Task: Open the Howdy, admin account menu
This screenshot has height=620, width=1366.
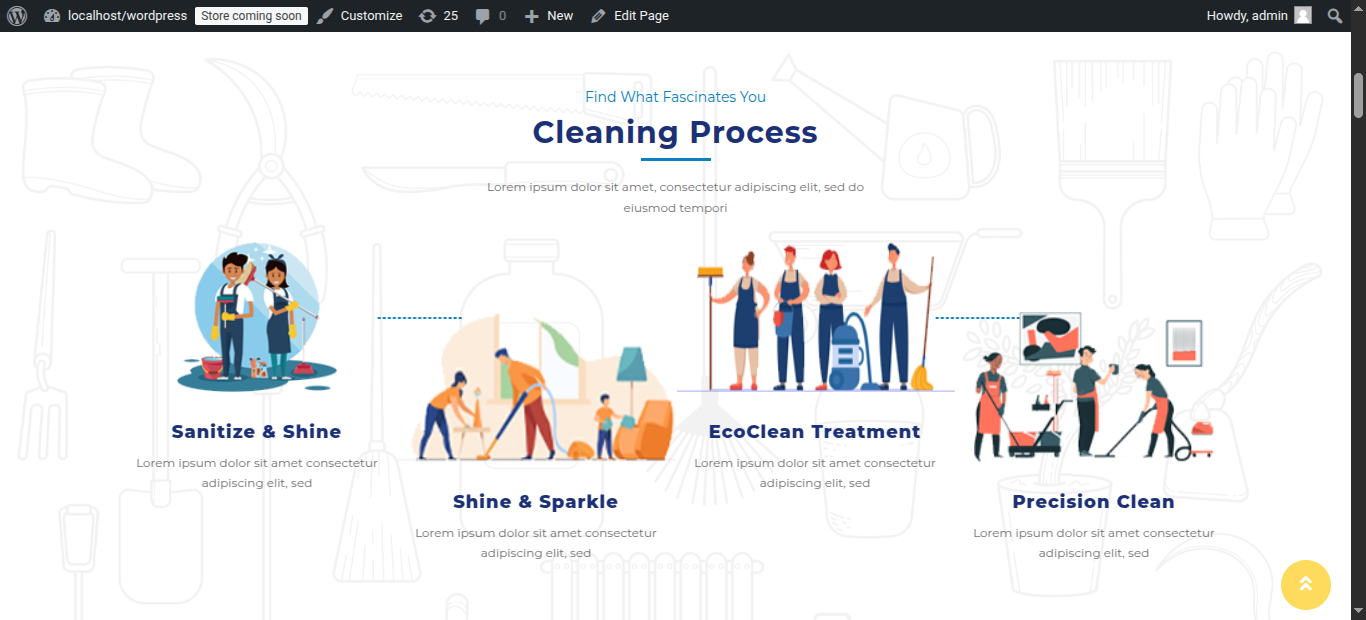Action: tap(1247, 16)
